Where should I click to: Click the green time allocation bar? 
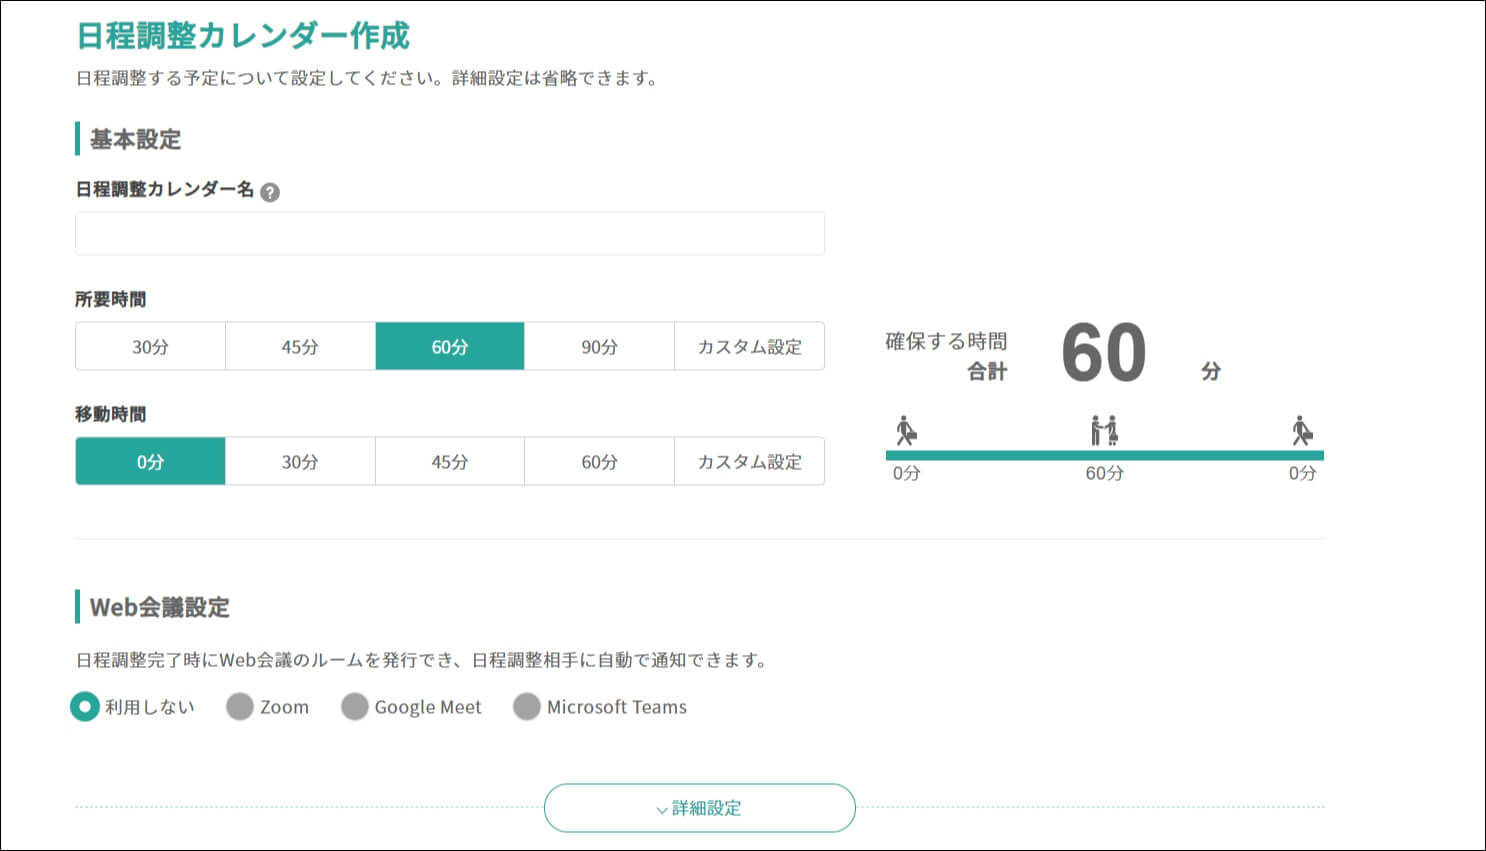pyautogui.click(x=1104, y=455)
